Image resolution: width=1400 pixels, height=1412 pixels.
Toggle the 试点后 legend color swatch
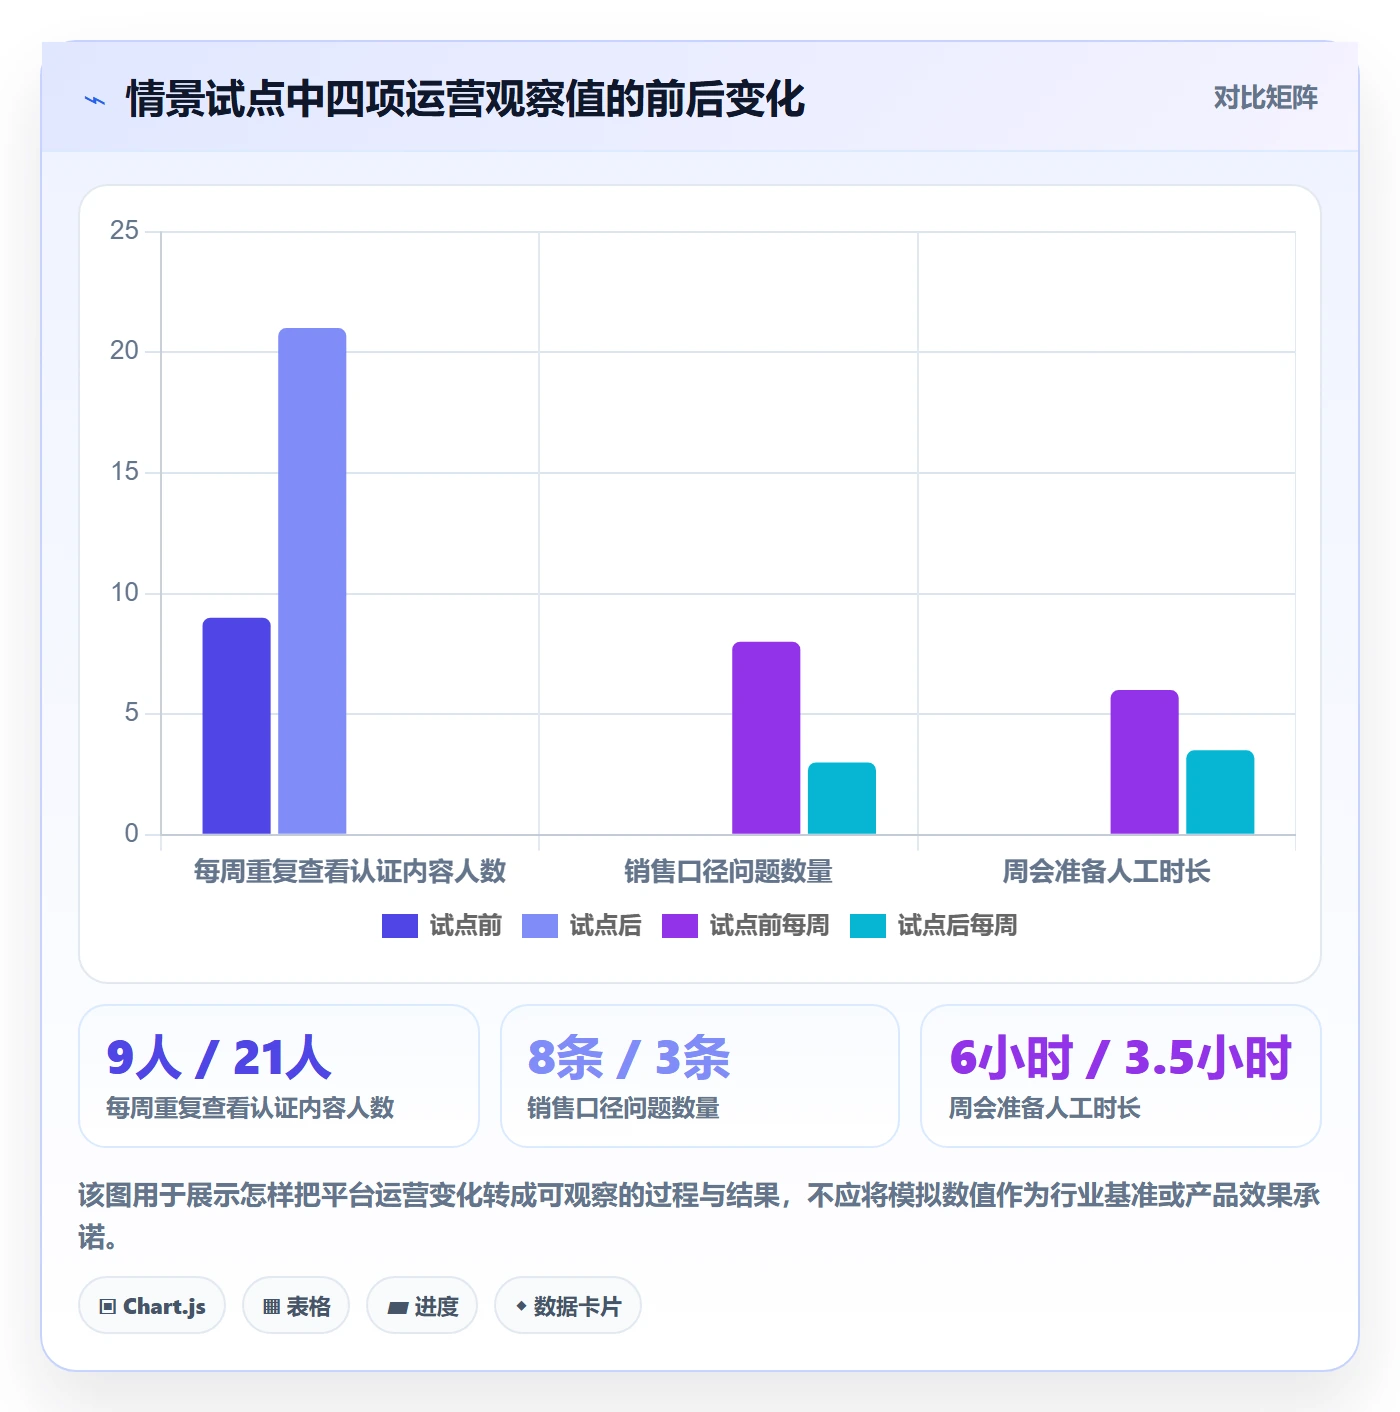click(539, 926)
